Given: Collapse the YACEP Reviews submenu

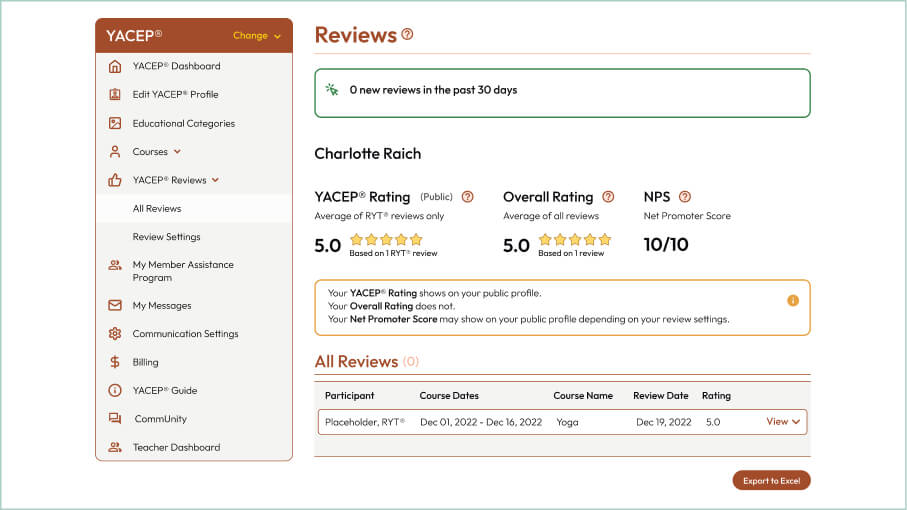Looking at the screenshot, I should pyautogui.click(x=215, y=181).
